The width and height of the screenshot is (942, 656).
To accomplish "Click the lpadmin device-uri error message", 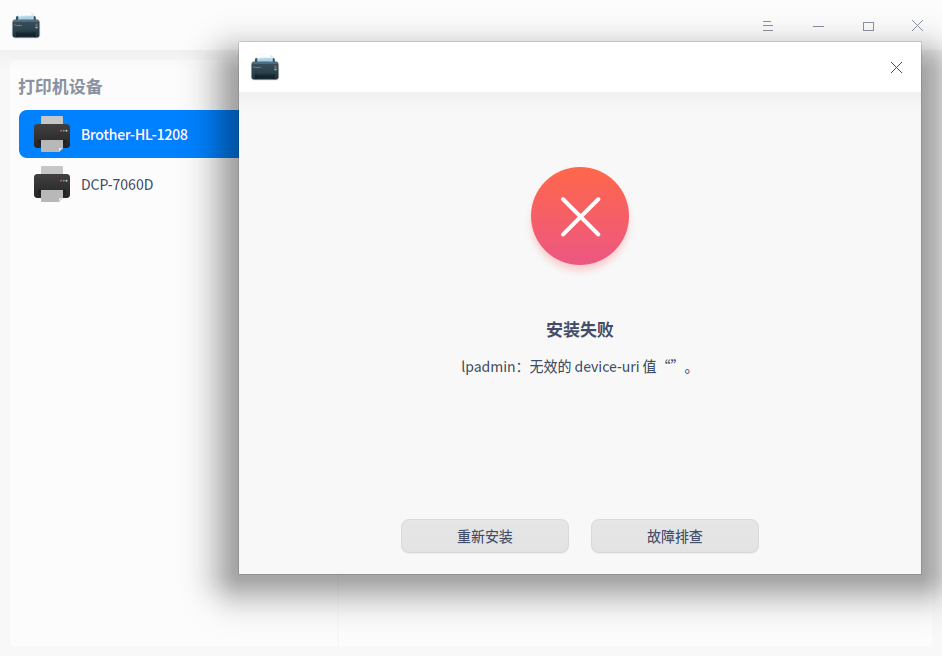I will click(577, 366).
